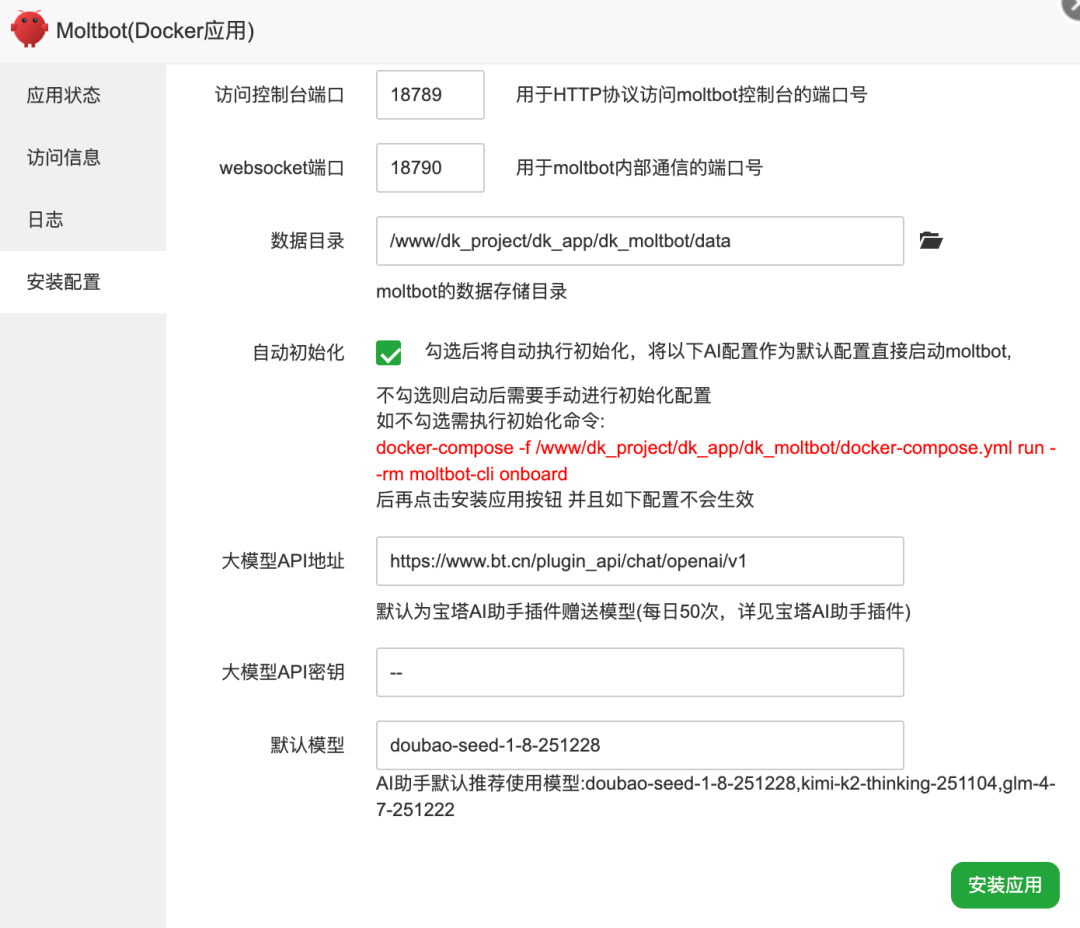The width and height of the screenshot is (1080, 928).
Task: Click the green 安装应用 install button
Action: click(1004, 885)
